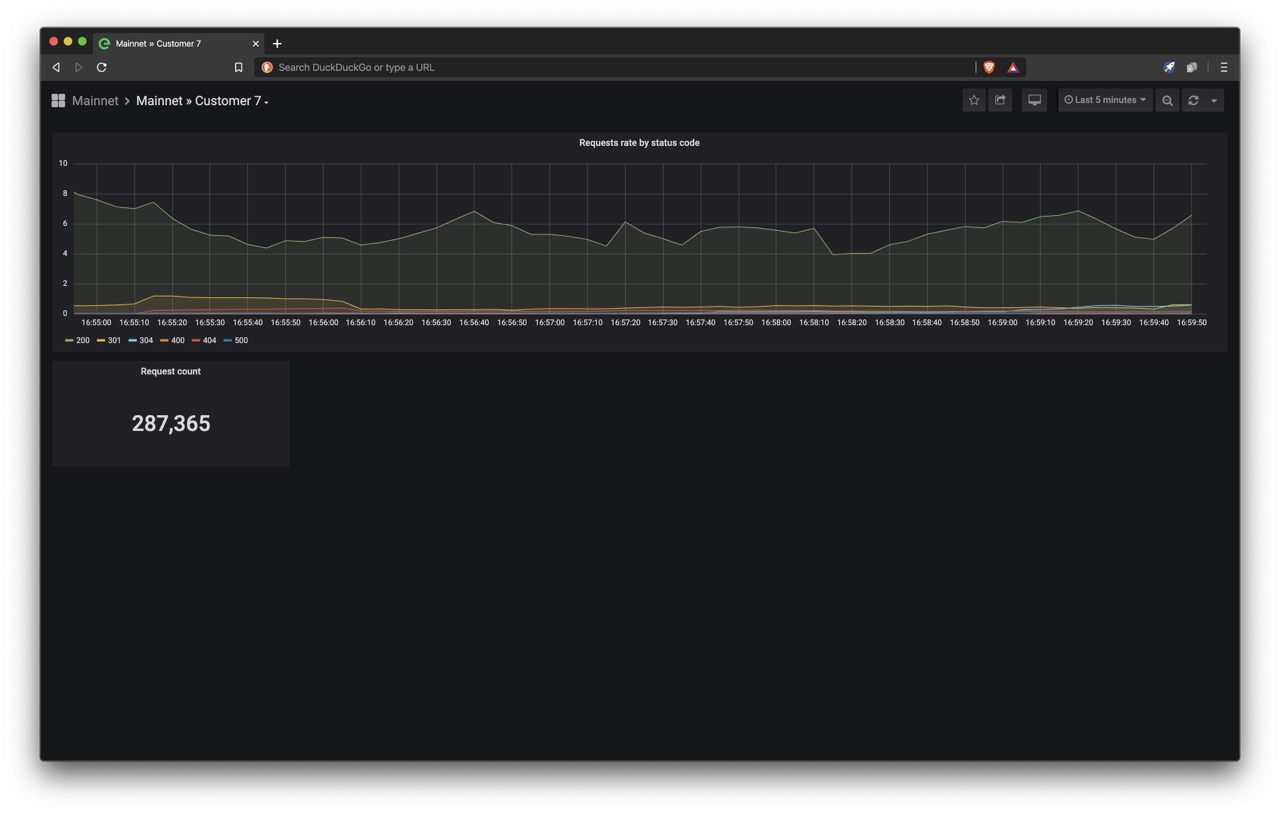This screenshot has width=1280, height=814.
Task: Open the Mainnet » Customer 7 dashboard dropdown
Action: [202, 101]
